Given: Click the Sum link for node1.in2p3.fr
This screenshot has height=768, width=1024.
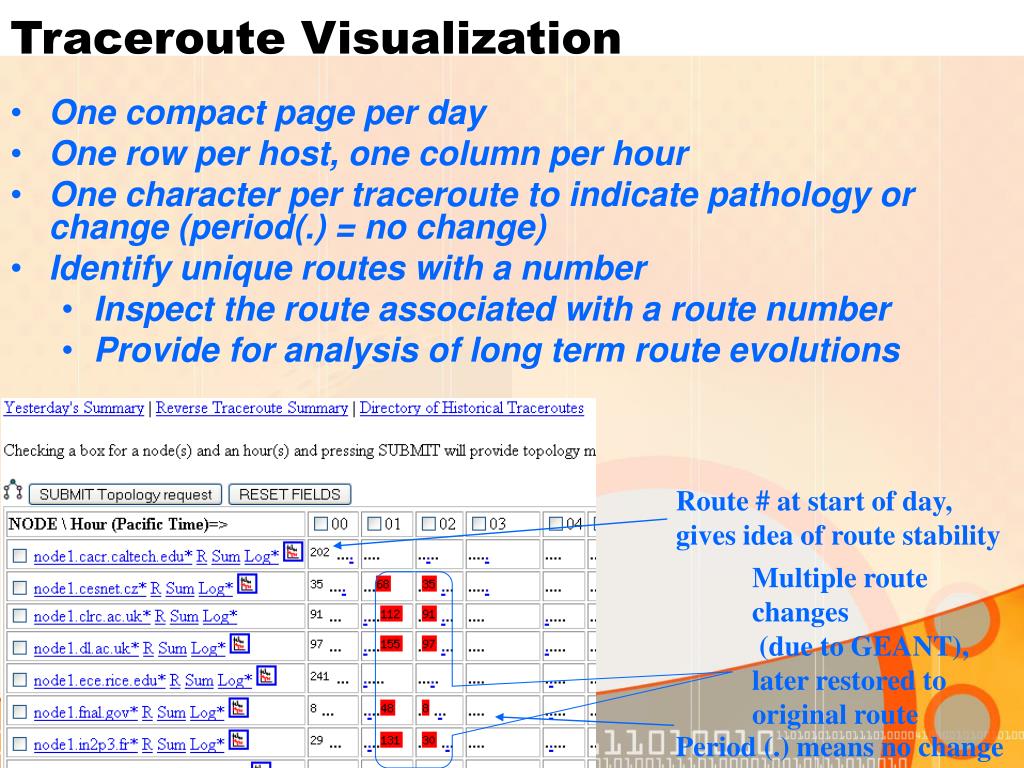Looking at the screenshot, I should tap(172, 744).
